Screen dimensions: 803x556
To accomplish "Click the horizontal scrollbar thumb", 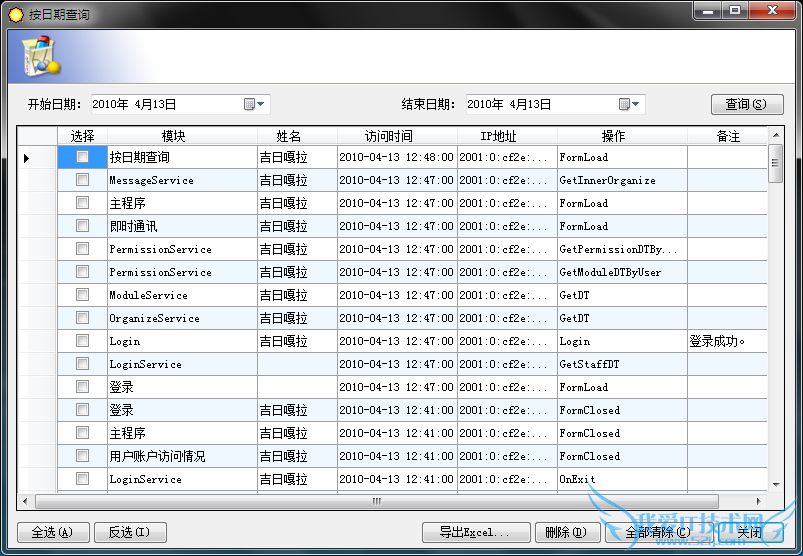I will click(x=376, y=501).
